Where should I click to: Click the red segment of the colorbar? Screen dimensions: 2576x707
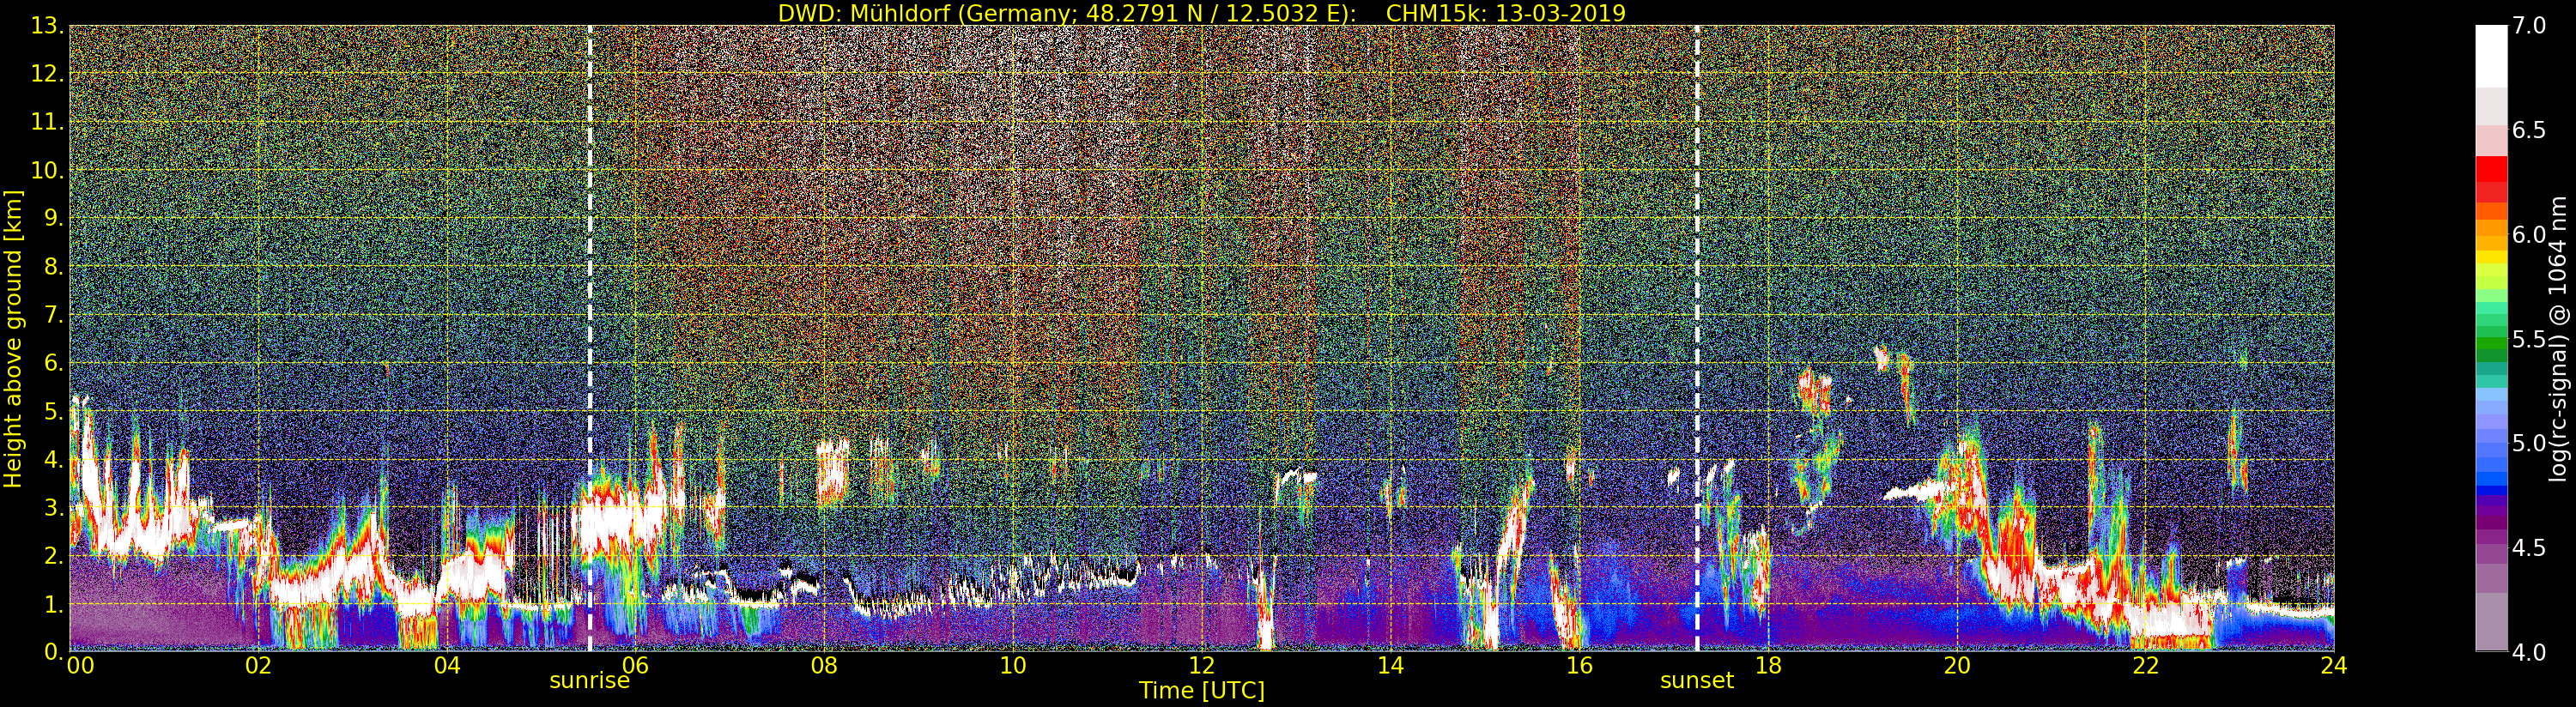2491,170
